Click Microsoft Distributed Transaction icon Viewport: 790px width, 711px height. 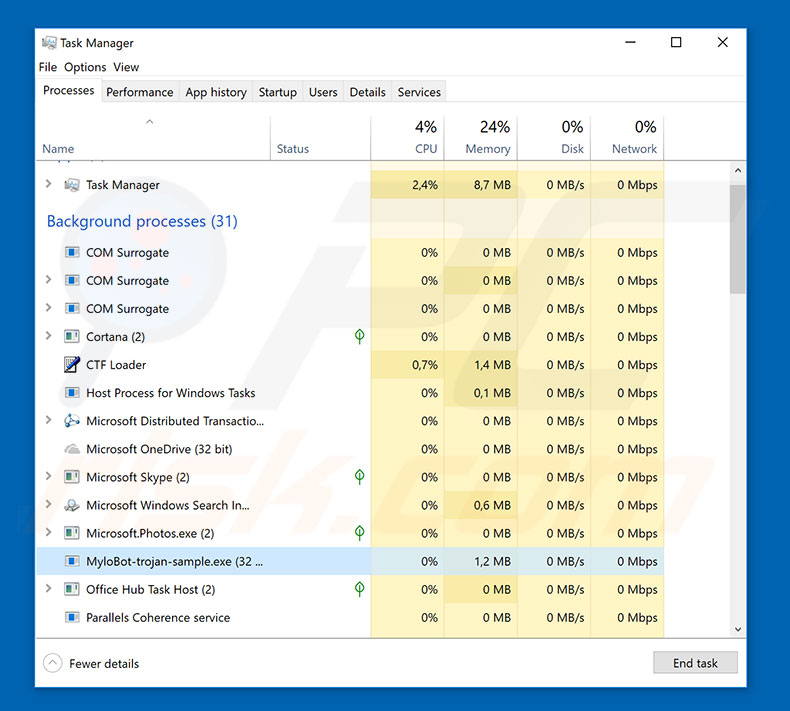[72, 420]
